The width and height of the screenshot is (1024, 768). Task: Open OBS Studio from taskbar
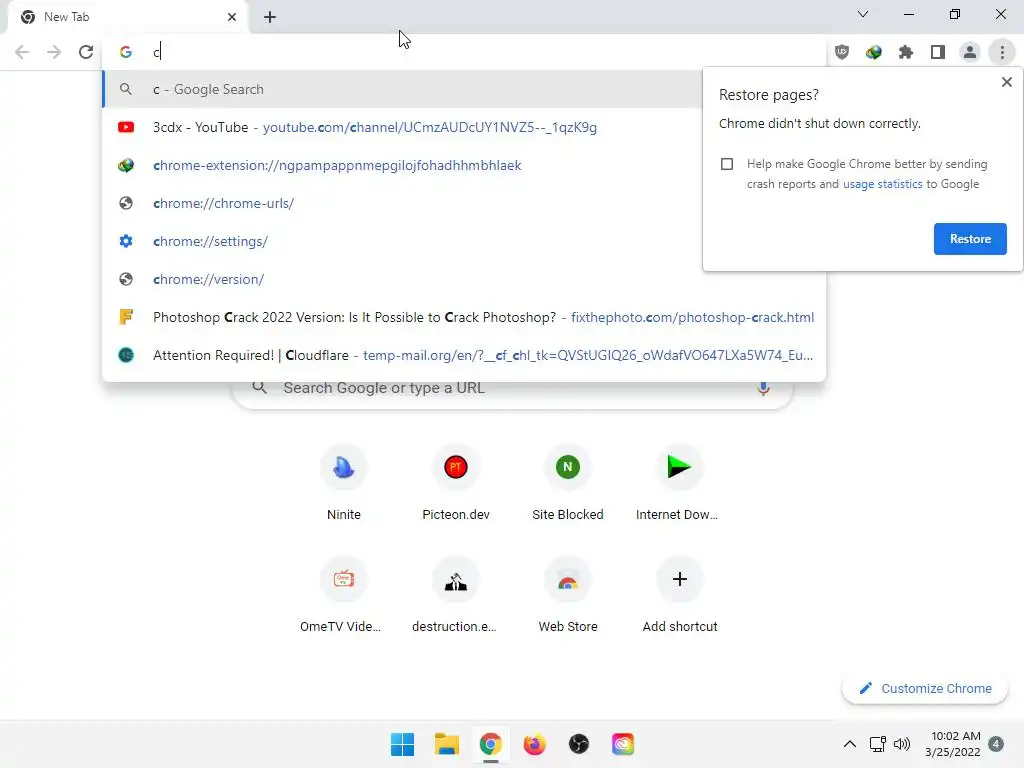tap(579, 744)
